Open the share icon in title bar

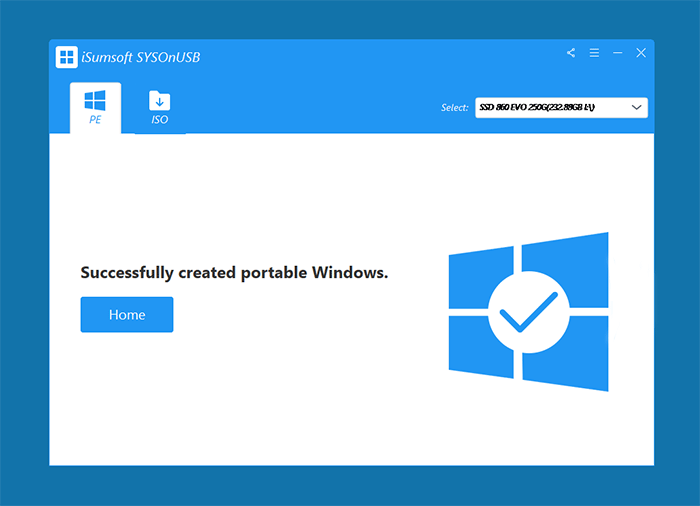pos(571,53)
